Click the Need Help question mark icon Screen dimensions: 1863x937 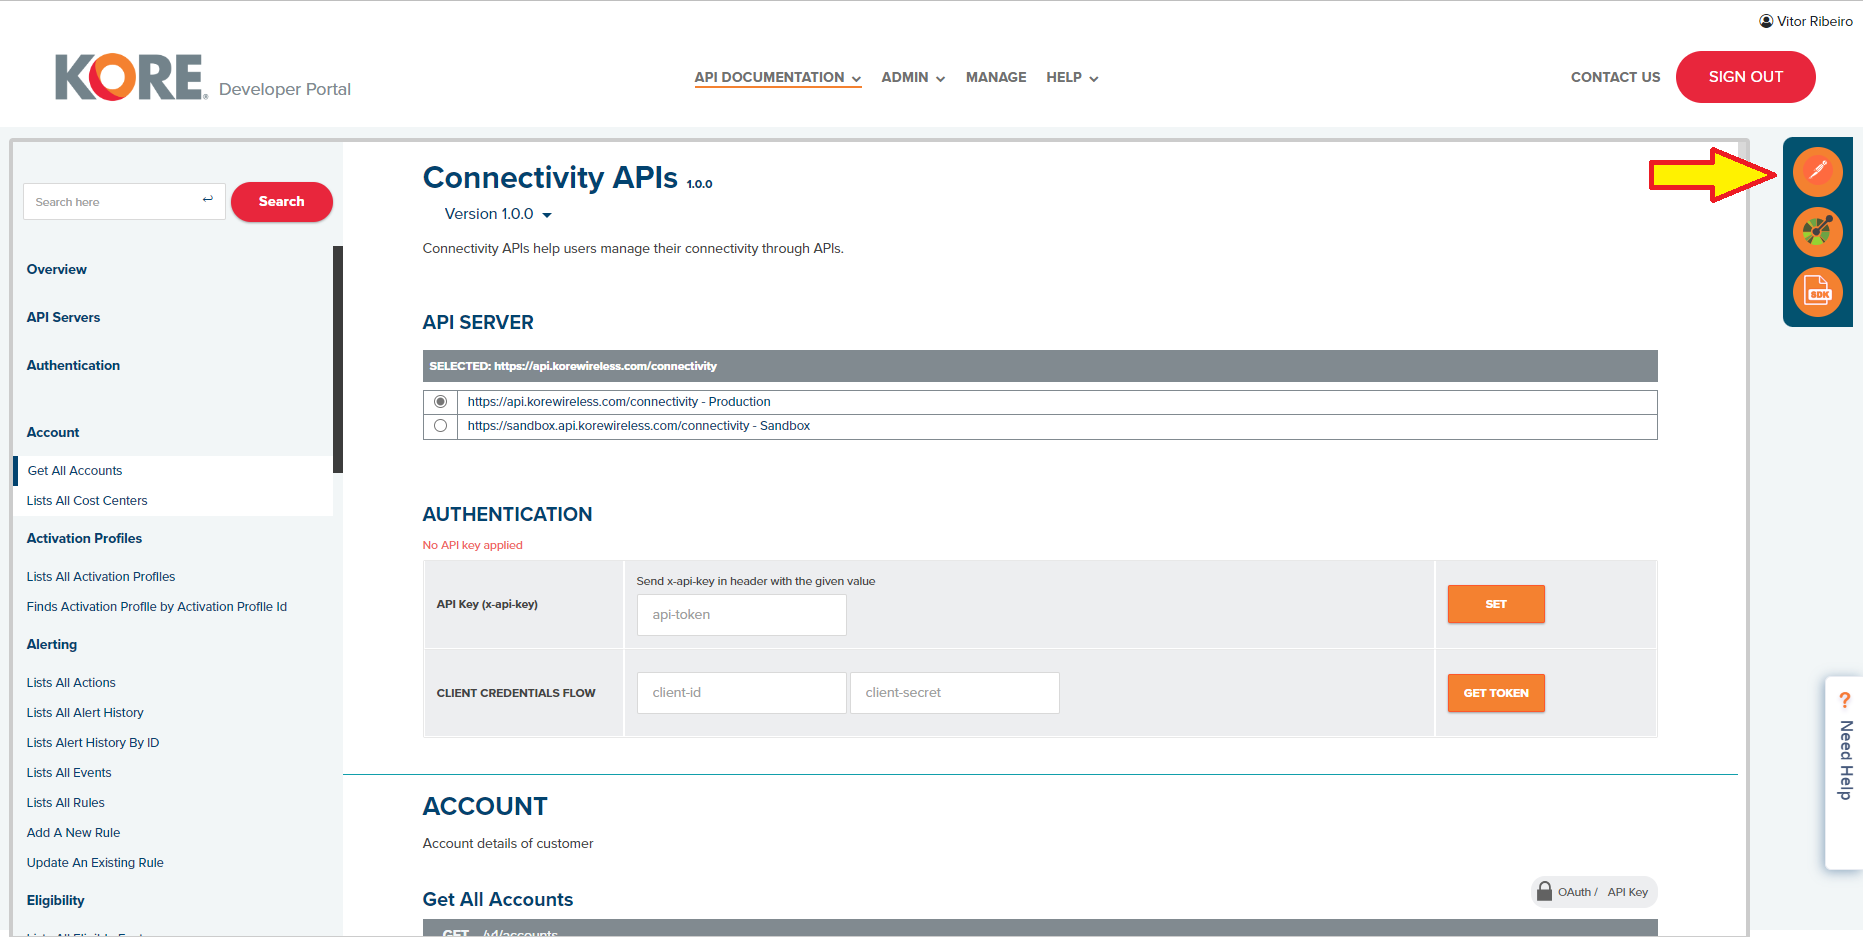[1845, 700]
